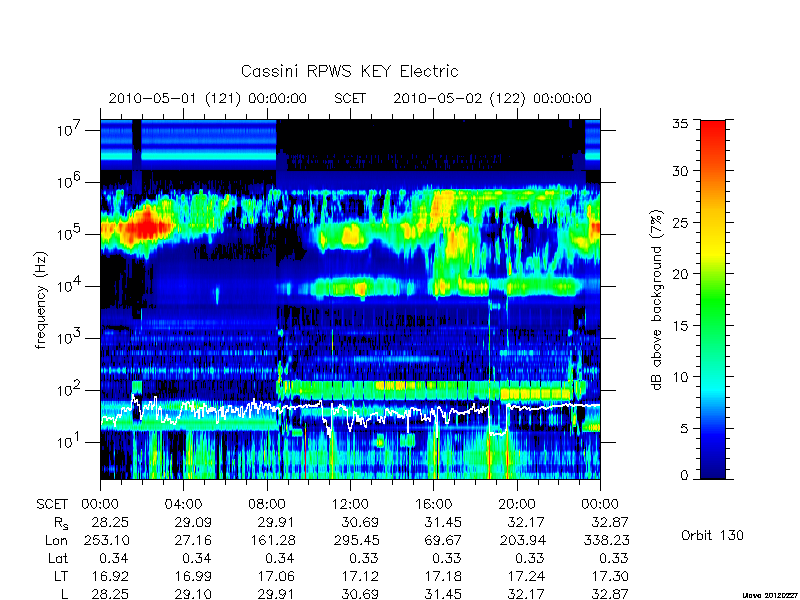Click the 'SCET' row header below plot
This screenshot has height=600, width=800.
click(52, 504)
